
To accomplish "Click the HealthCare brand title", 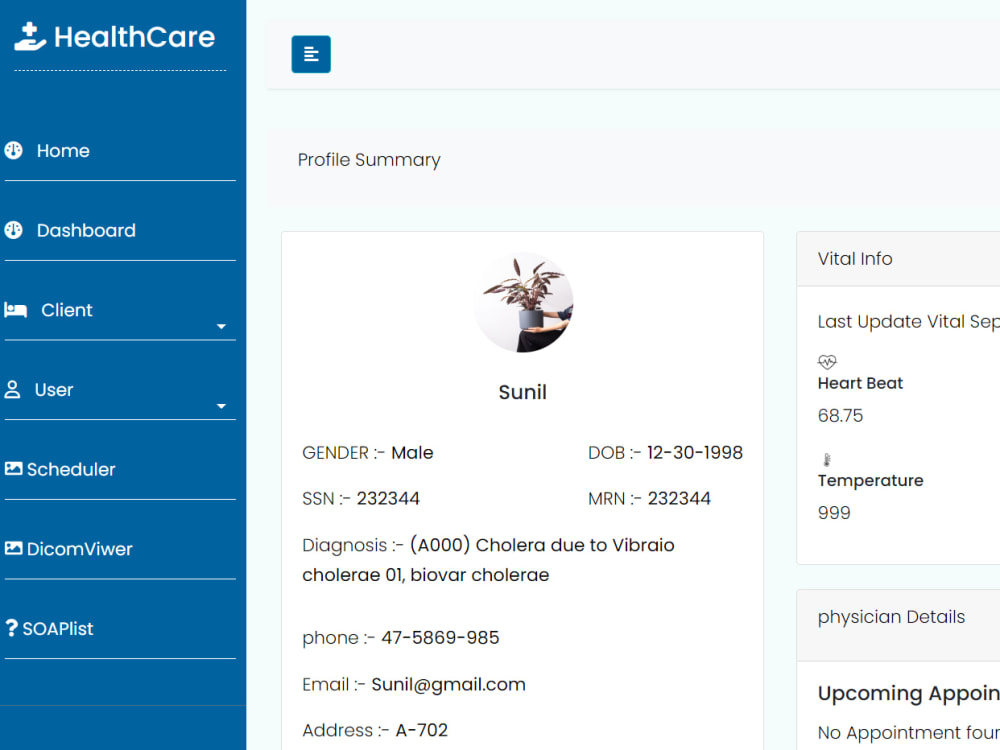I will 135,37.
